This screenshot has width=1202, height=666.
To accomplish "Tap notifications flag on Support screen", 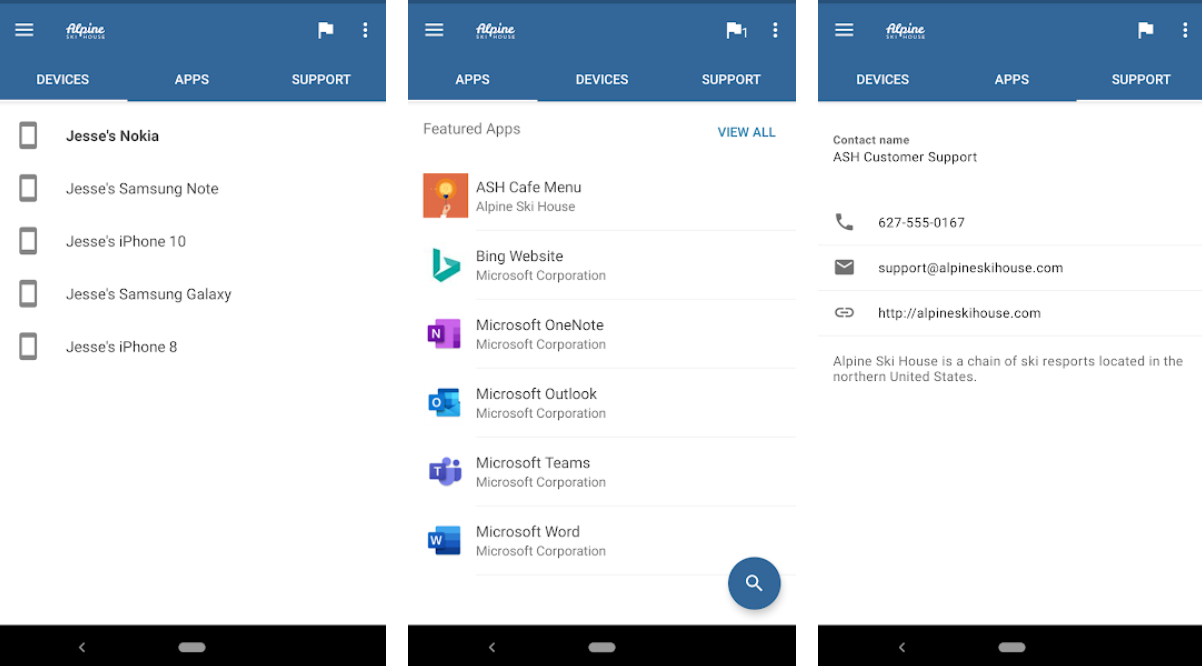I will tap(1146, 30).
